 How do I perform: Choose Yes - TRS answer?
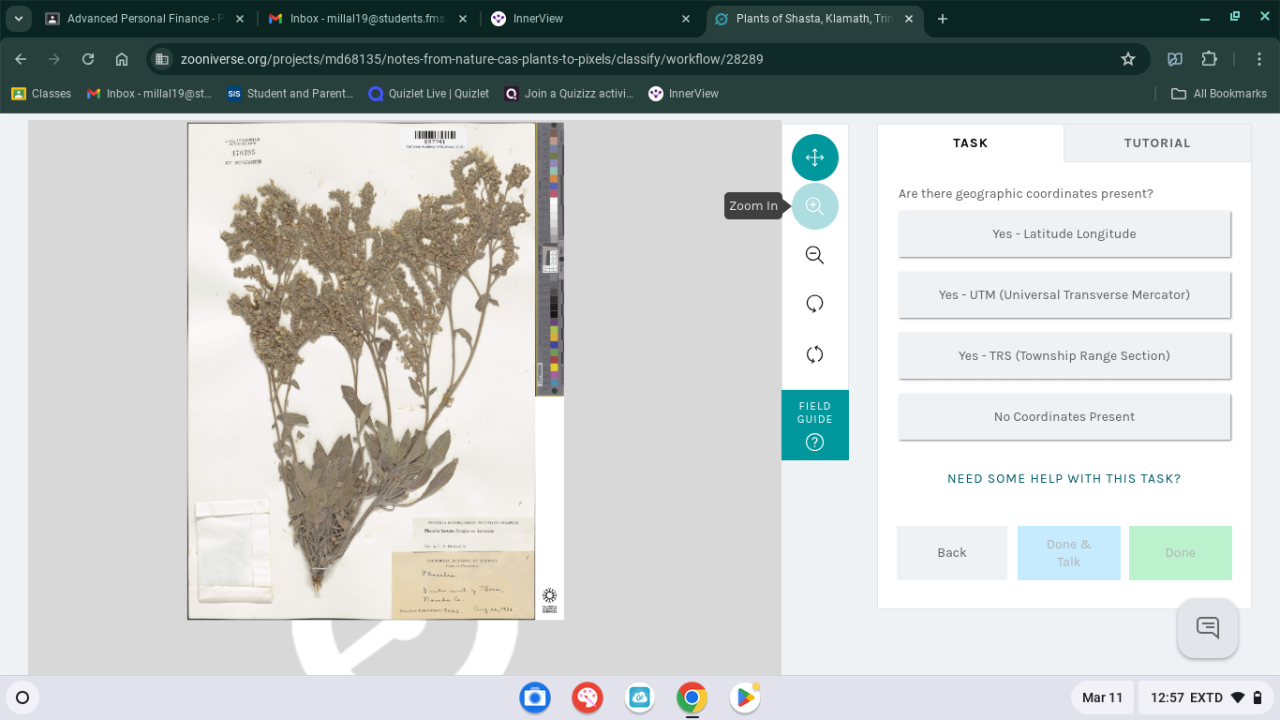click(x=1064, y=356)
